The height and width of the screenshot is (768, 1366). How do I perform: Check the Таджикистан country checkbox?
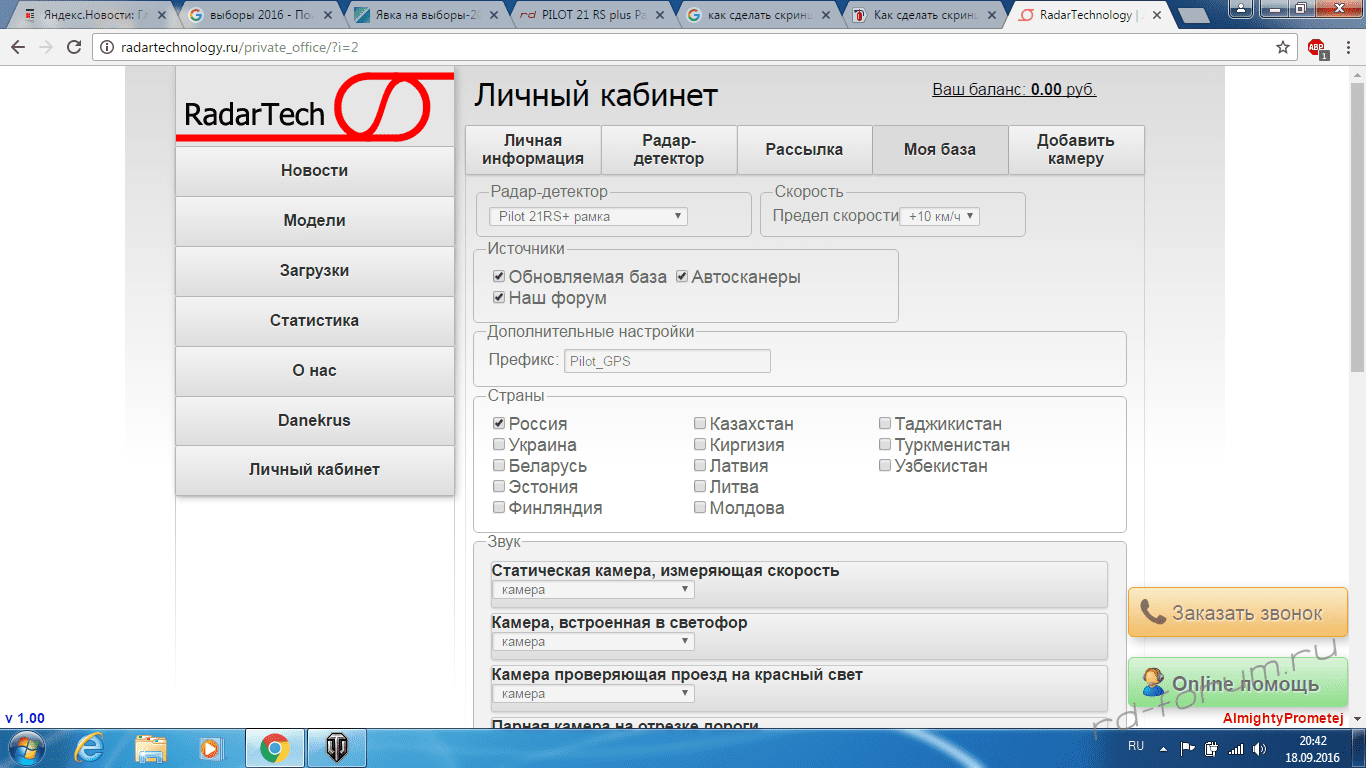coord(885,424)
